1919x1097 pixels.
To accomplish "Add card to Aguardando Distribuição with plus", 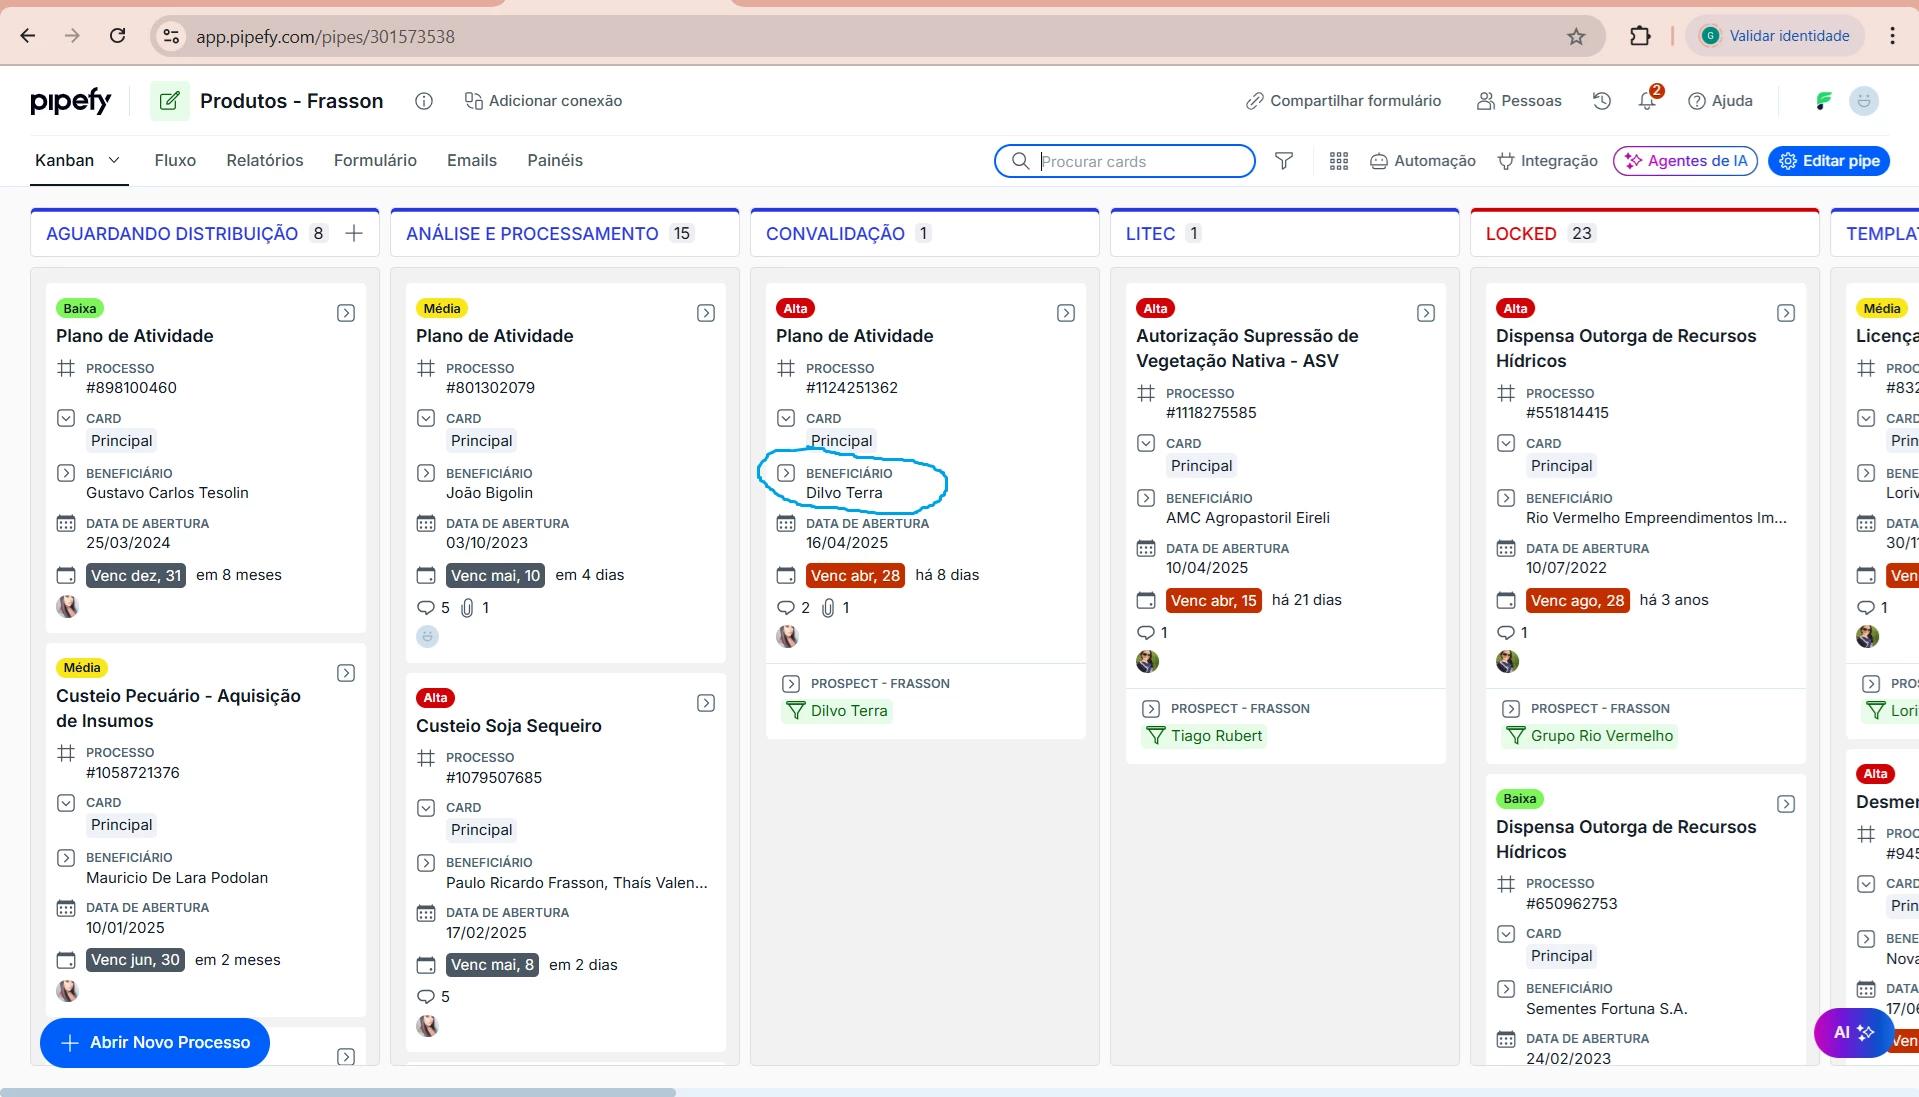I will pyautogui.click(x=354, y=233).
